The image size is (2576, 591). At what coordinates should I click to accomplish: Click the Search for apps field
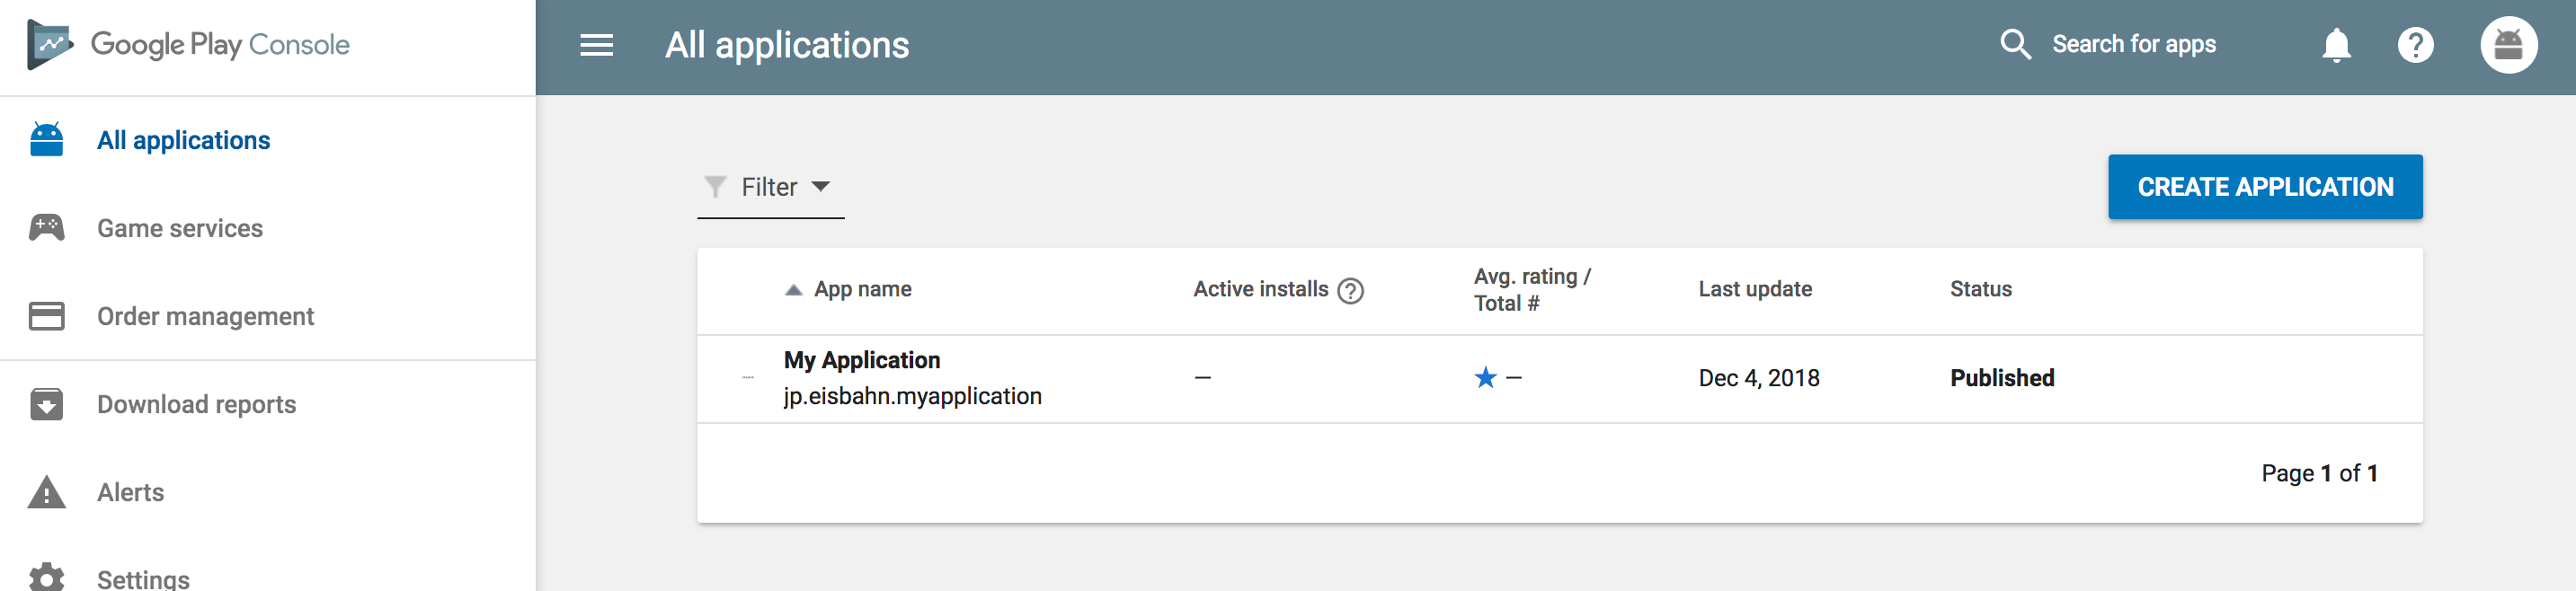(x=2133, y=45)
